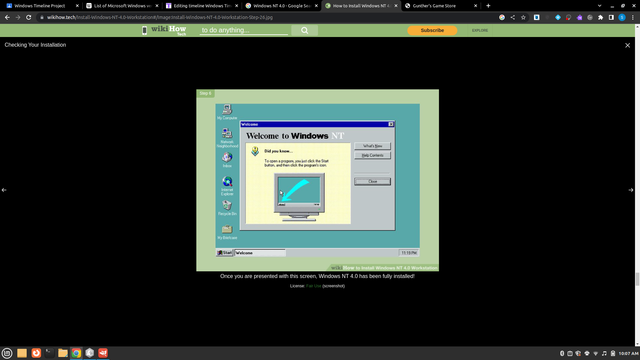The height and width of the screenshot is (360, 640).
Task: Open a new browser tab
Action: (x=488, y=6)
